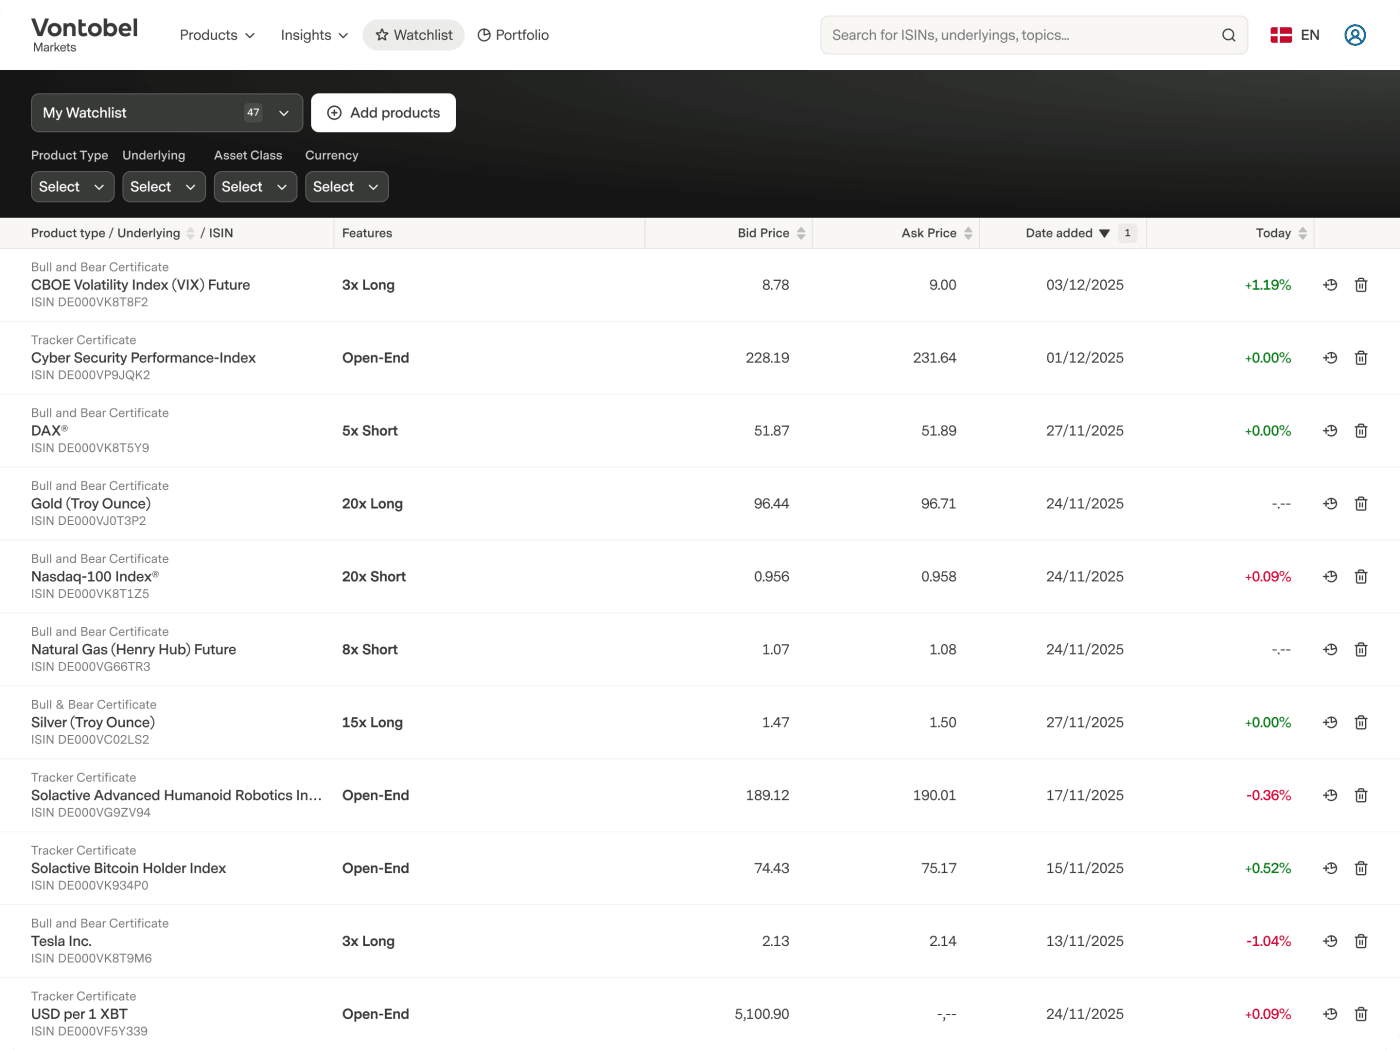Screen dimensions: 1400x1050
Task: Open the Currency Select dropdown
Action: pyautogui.click(x=346, y=187)
